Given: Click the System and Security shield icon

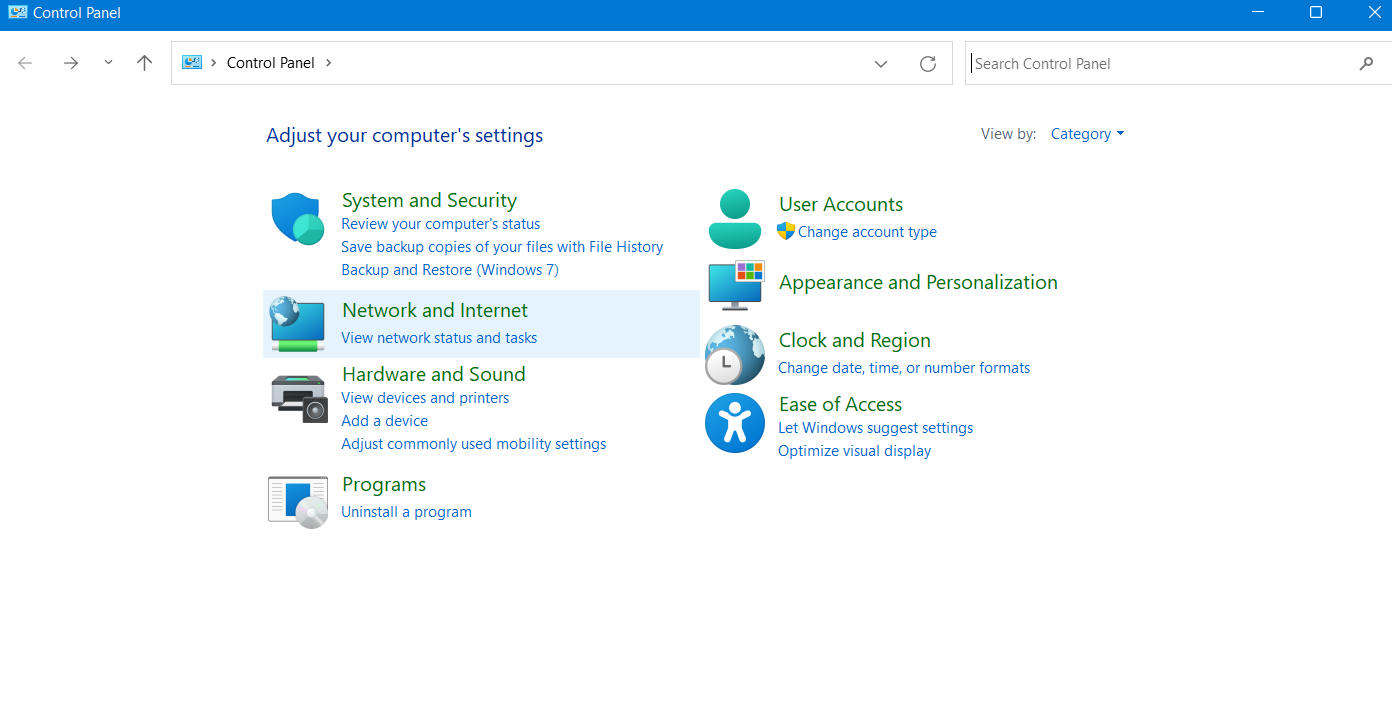Looking at the screenshot, I should [297, 219].
